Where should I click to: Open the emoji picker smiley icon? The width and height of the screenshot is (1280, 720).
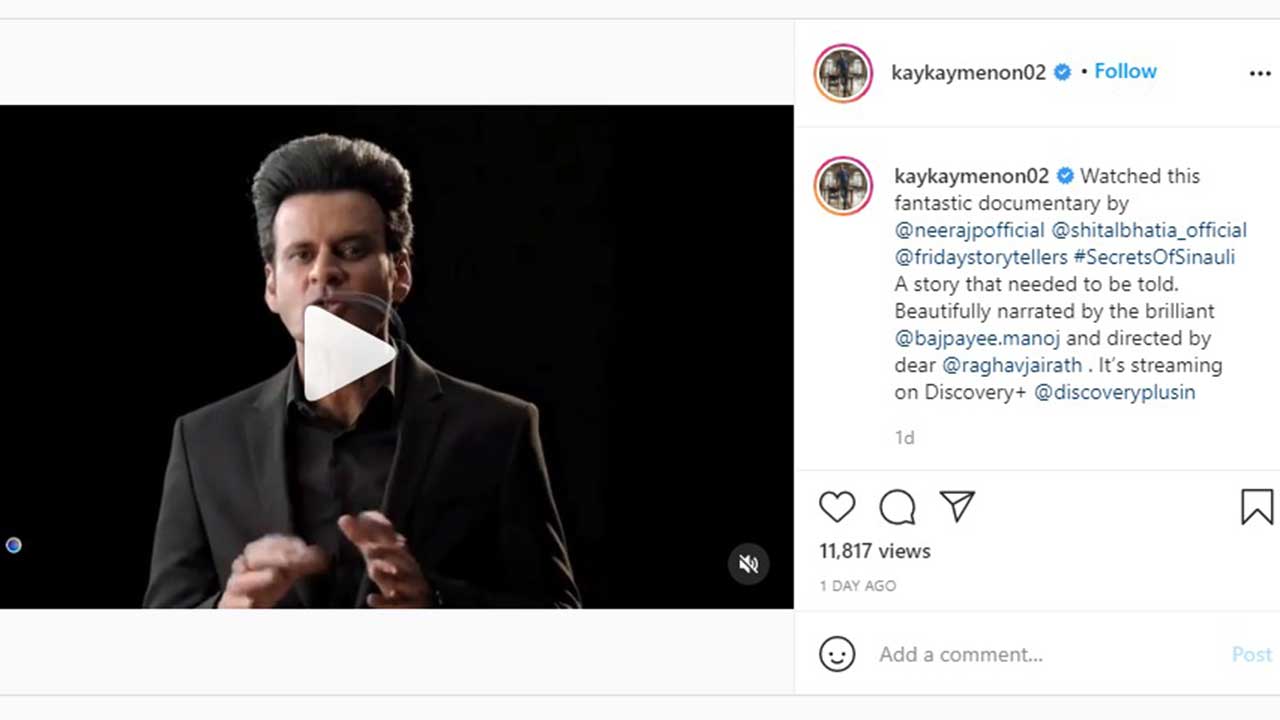point(837,654)
